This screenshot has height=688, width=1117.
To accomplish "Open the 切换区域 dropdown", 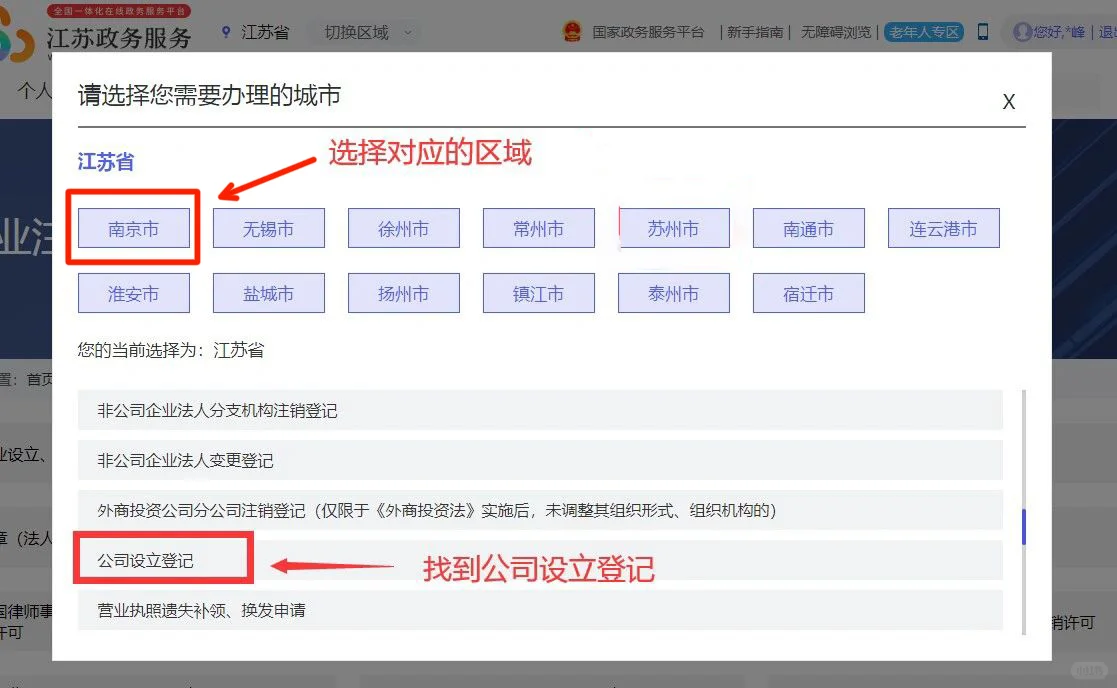I will (x=366, y=32).
